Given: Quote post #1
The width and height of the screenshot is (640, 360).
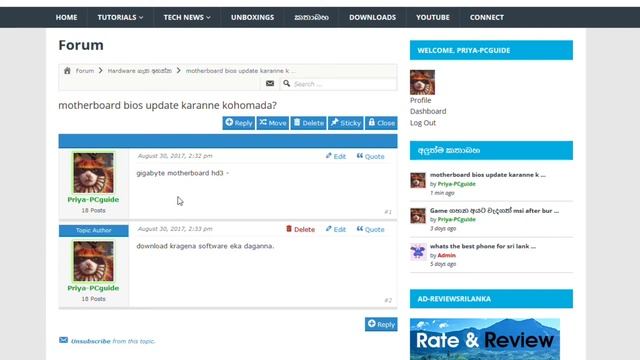Looking at the screenshot, I should 371,156.
